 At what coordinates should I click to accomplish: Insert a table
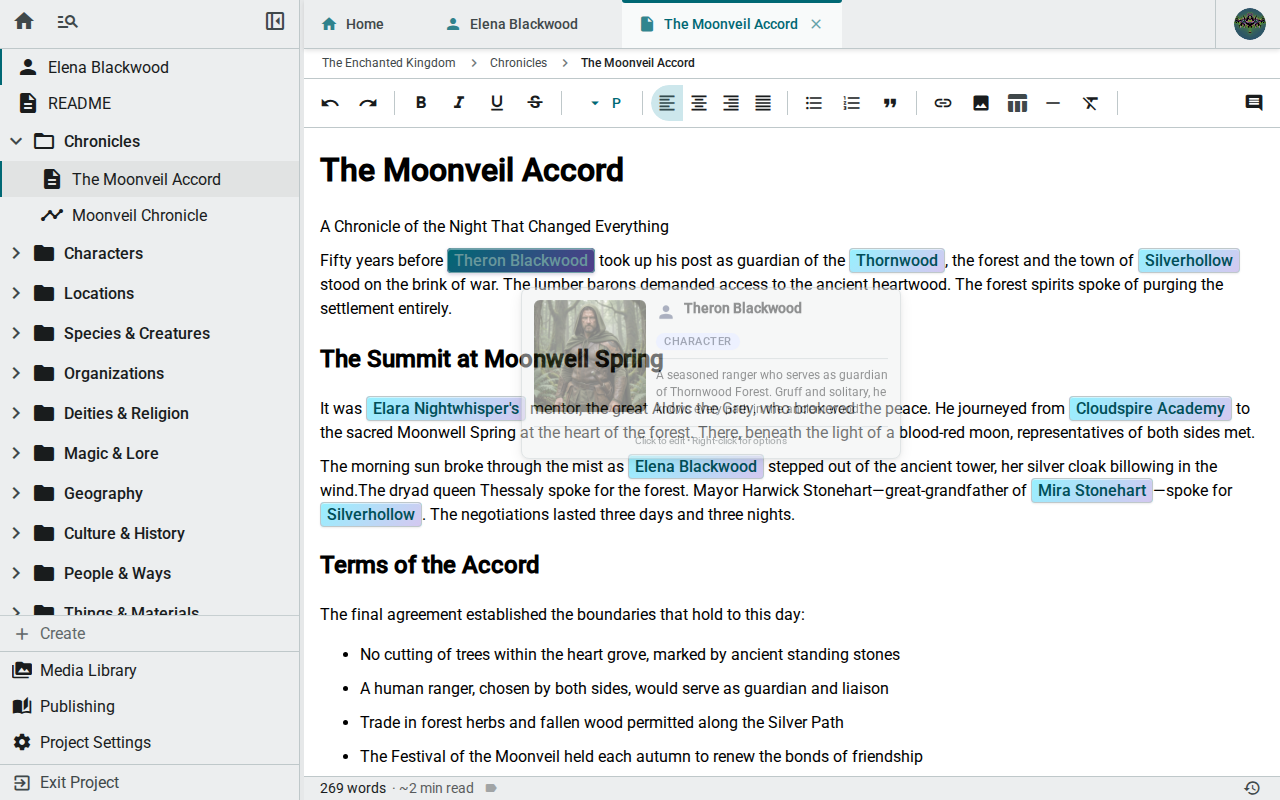point(1017,103)
